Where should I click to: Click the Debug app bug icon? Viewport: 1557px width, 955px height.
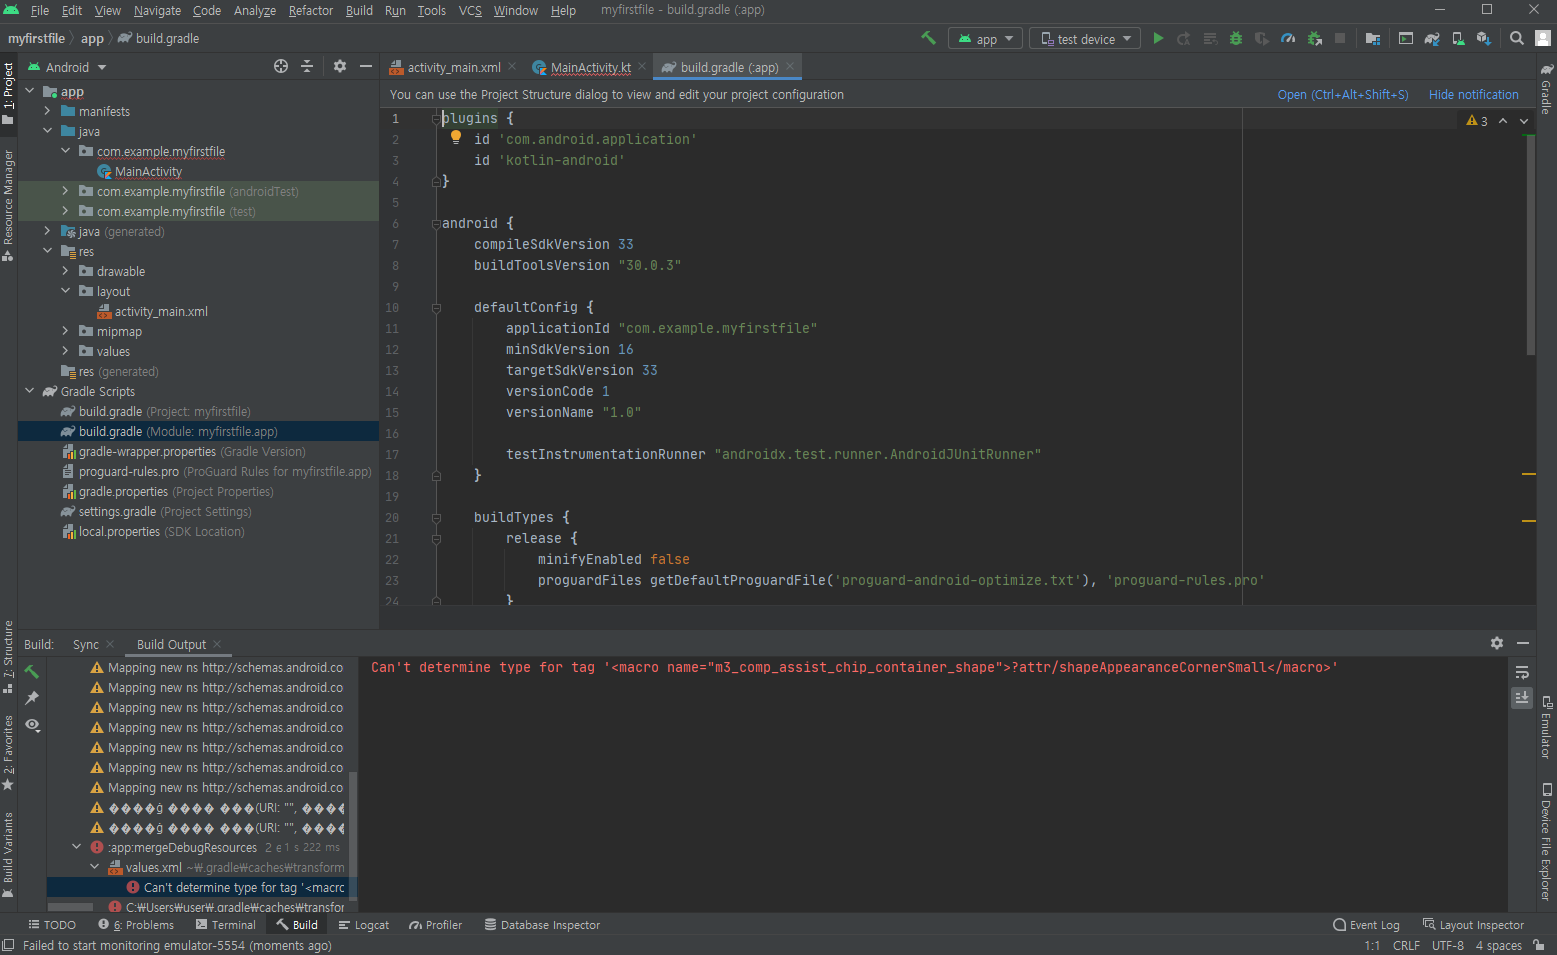tap(1236, 38)
